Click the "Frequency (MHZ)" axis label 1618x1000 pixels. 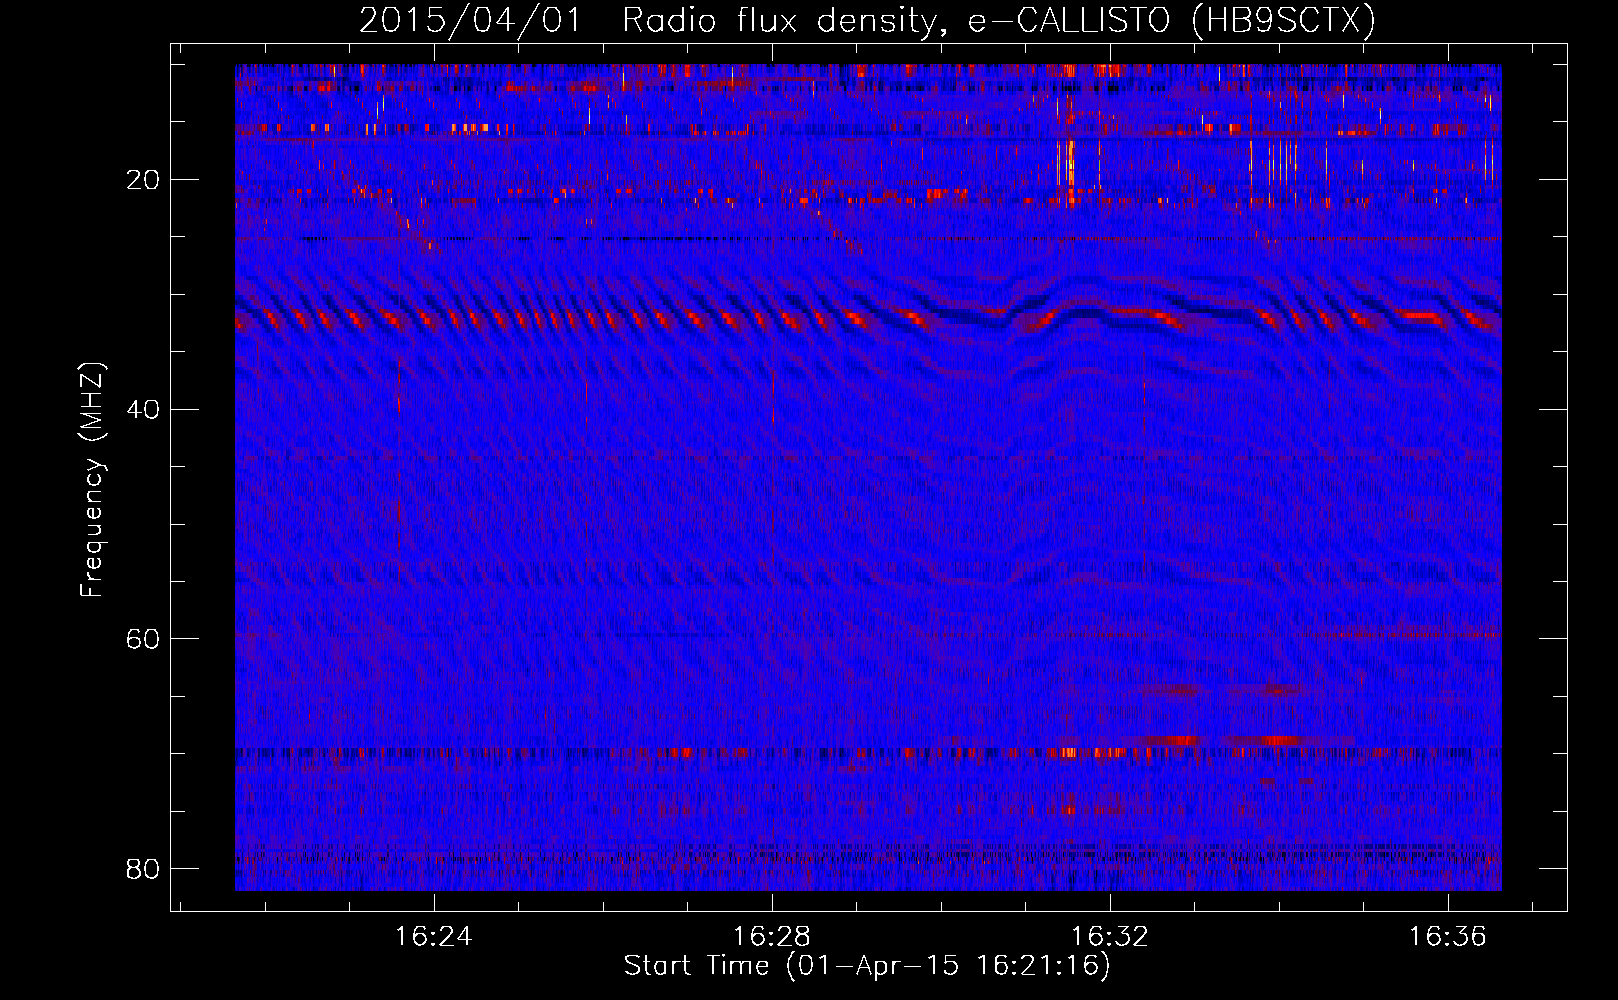point(92,479)
